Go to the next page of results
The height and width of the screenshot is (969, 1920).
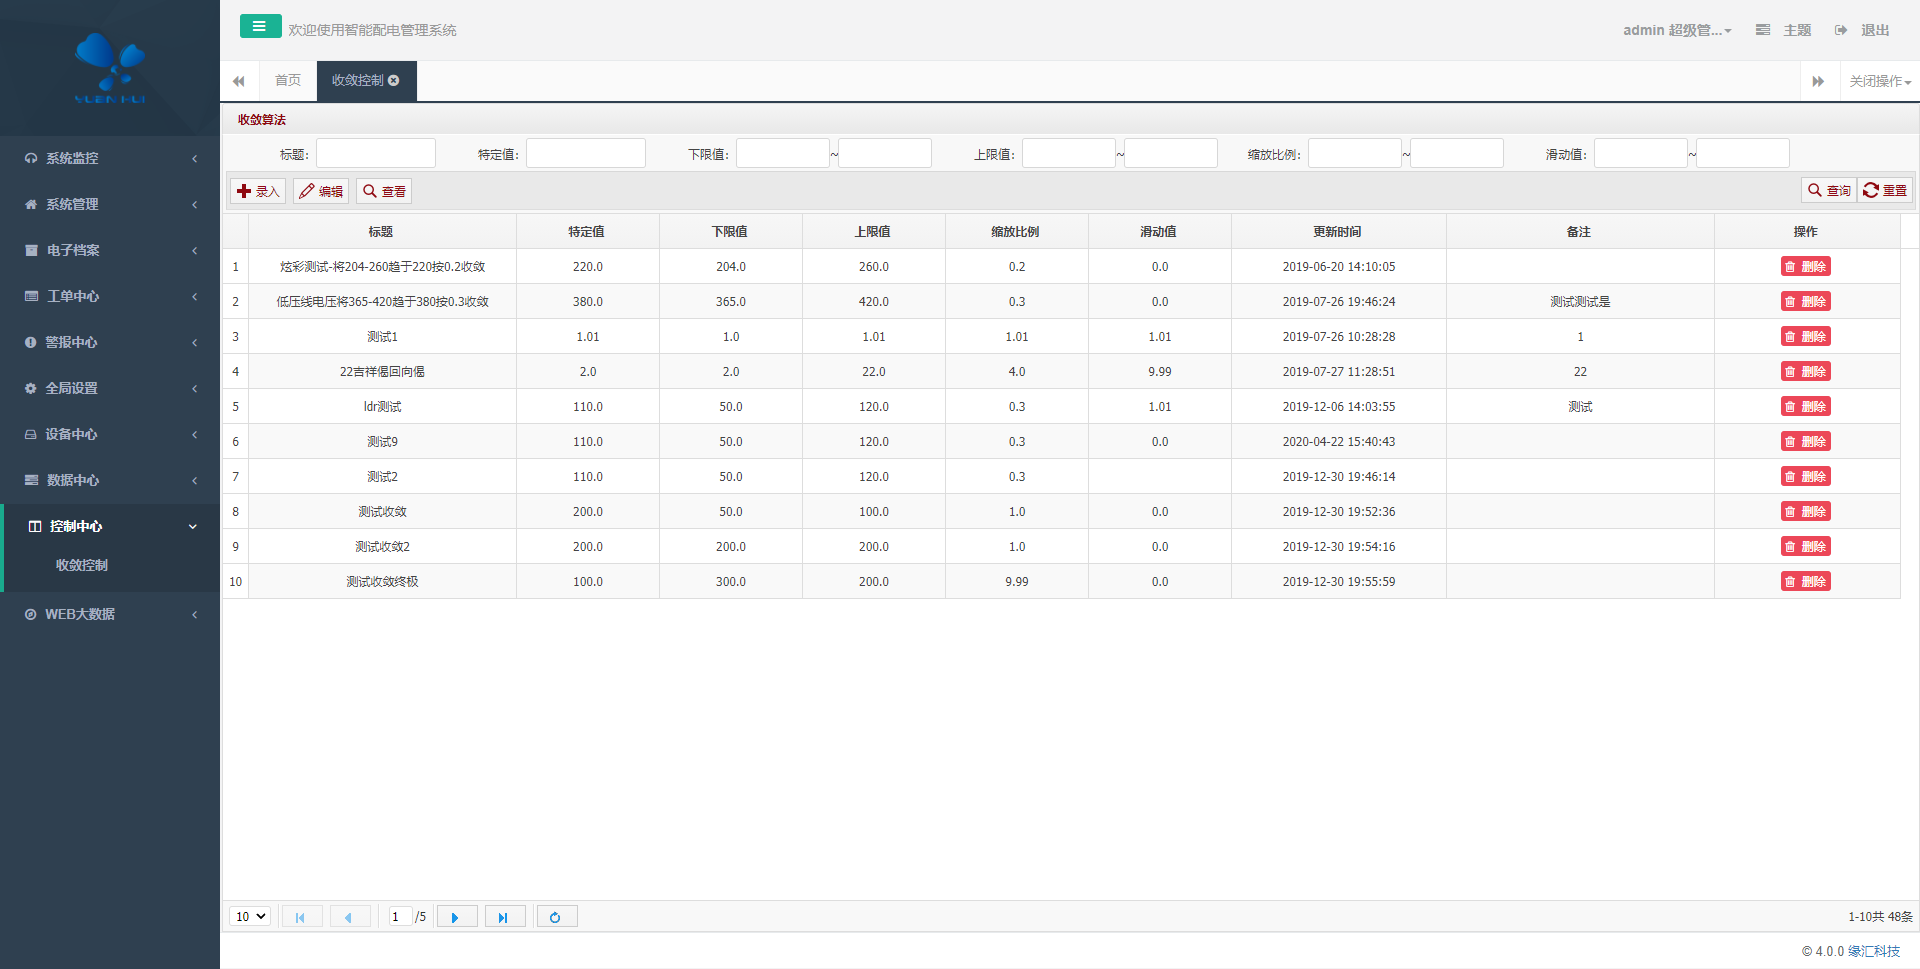click(x=456, y=917)
